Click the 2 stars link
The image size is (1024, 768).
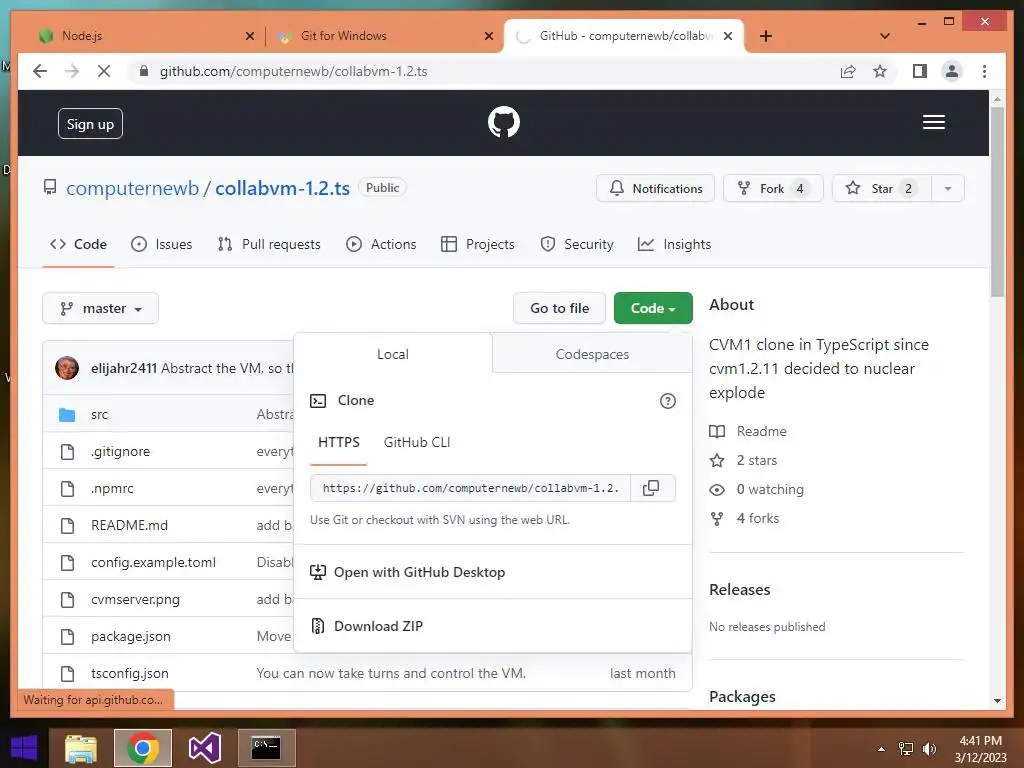[744, 460]
